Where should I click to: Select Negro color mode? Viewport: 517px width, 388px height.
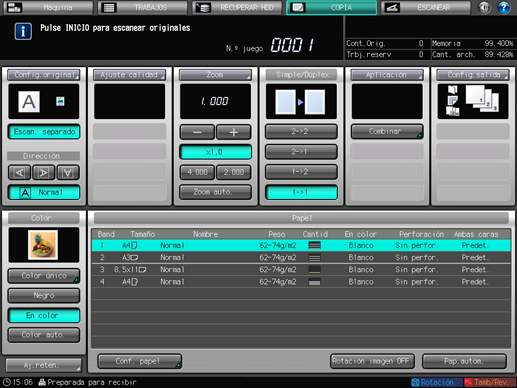click(x=44, y=296)
